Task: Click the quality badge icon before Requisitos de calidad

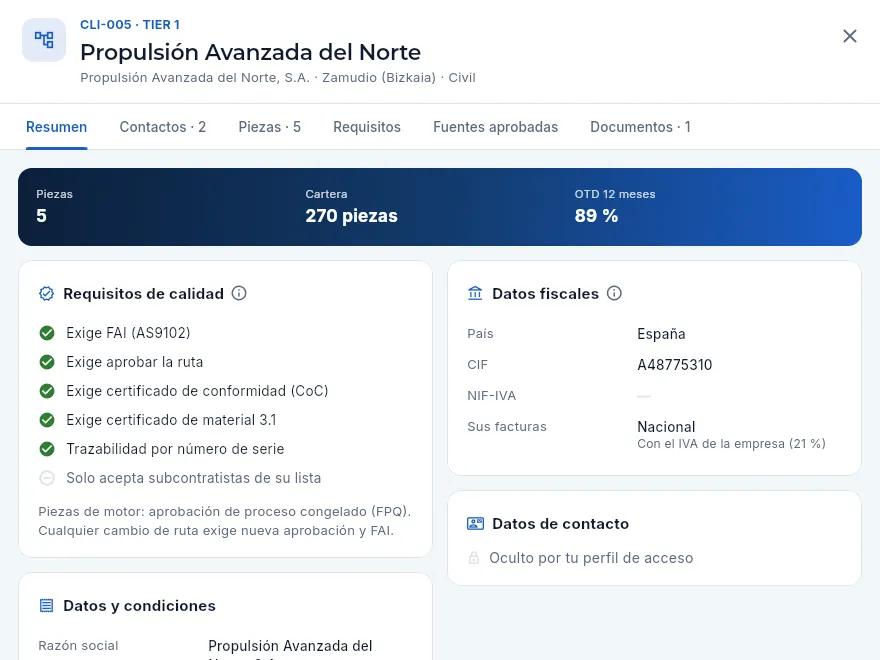Action: (47, 294)
